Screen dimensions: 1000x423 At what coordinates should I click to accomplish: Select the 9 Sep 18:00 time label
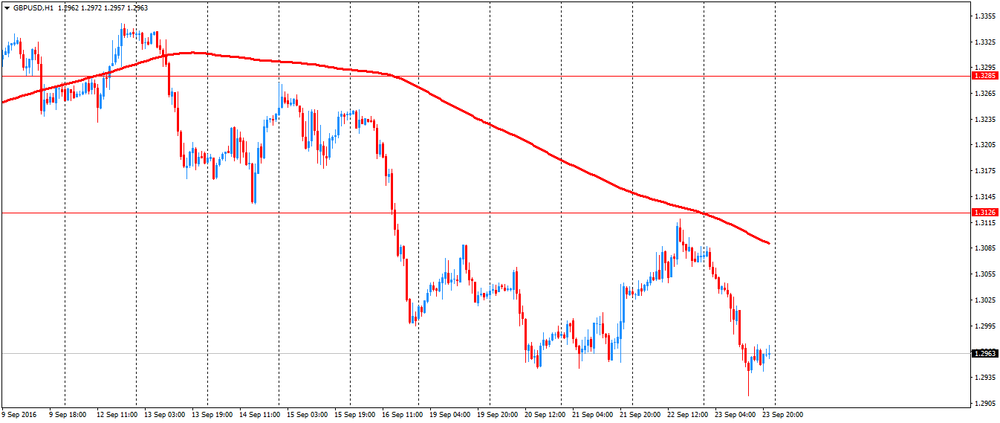(x=69, y=414)
